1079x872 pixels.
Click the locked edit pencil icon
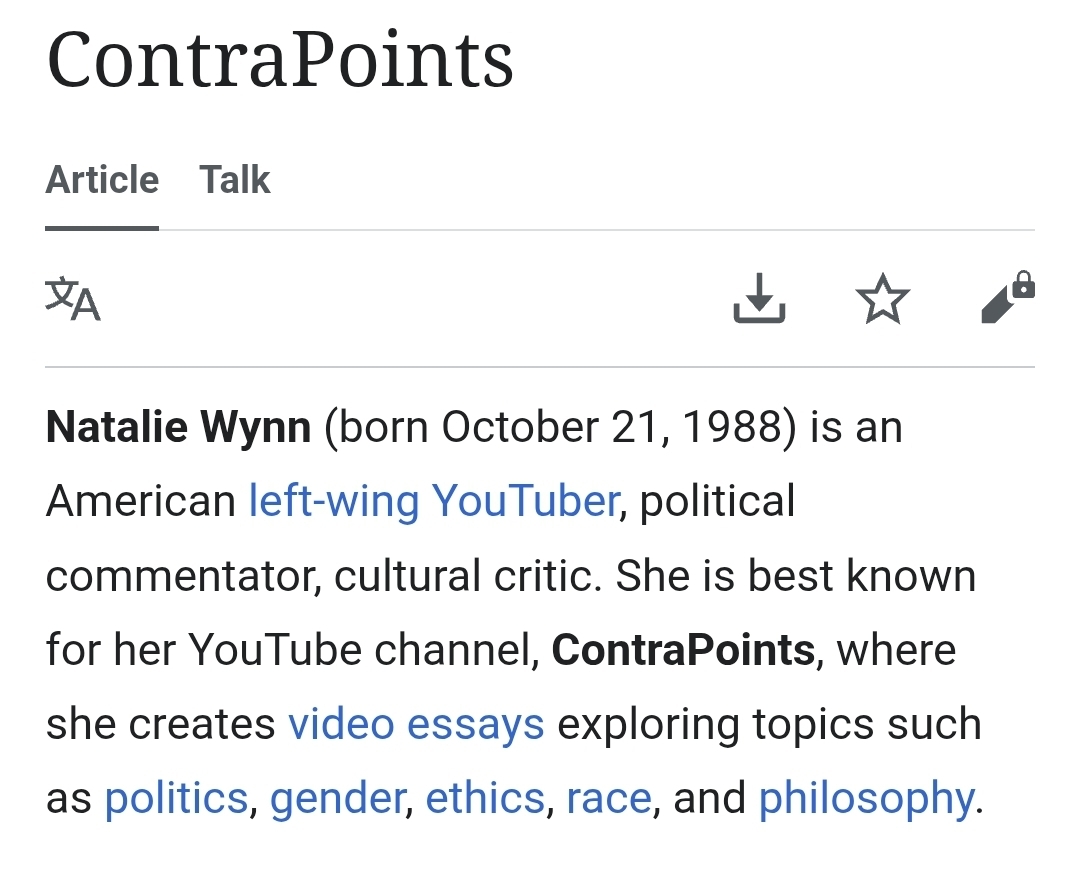[x=1007, y=298]
